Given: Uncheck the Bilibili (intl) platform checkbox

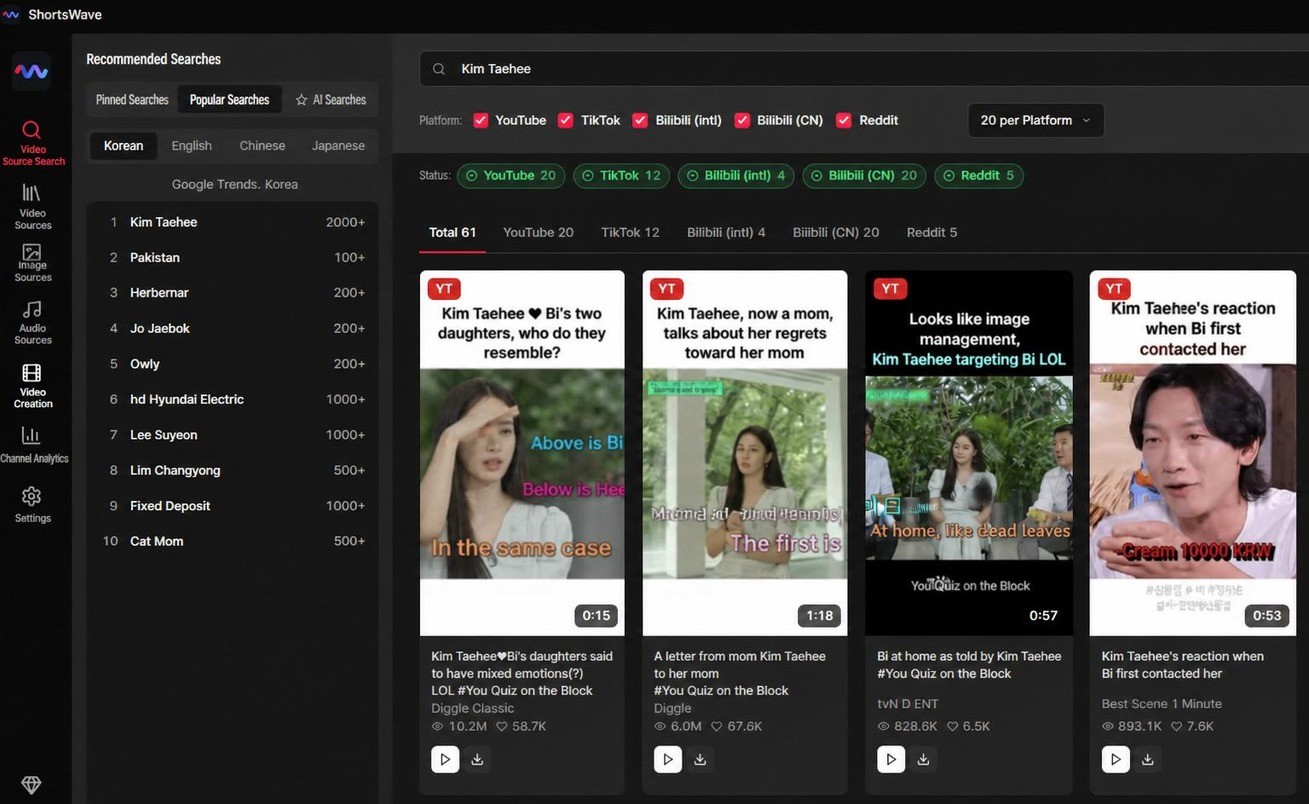Looking at the screenshot, I should pos(640,120).
